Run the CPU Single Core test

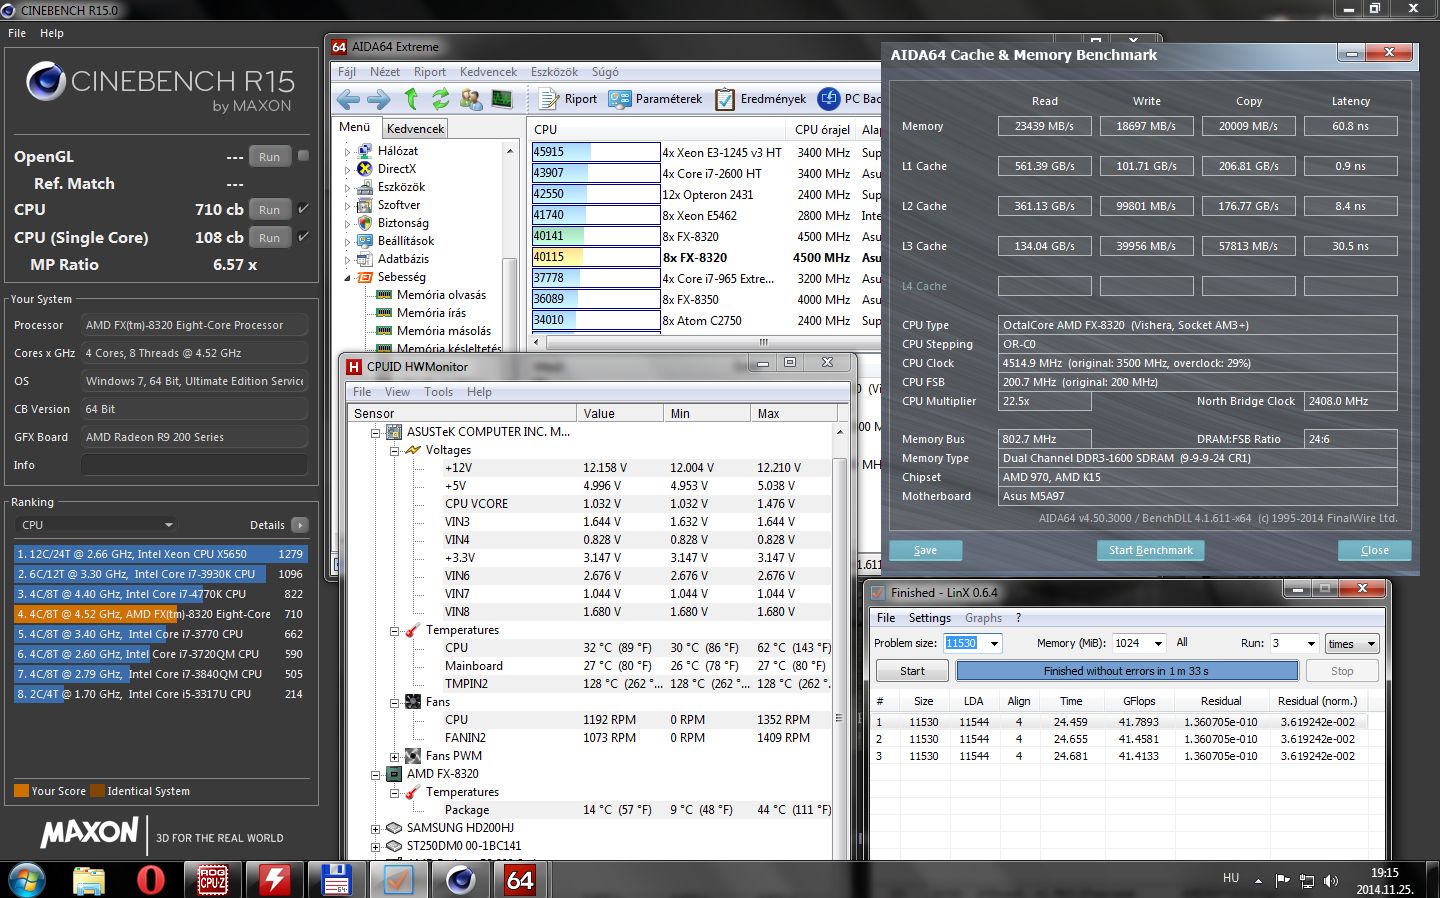coord(269,238)
